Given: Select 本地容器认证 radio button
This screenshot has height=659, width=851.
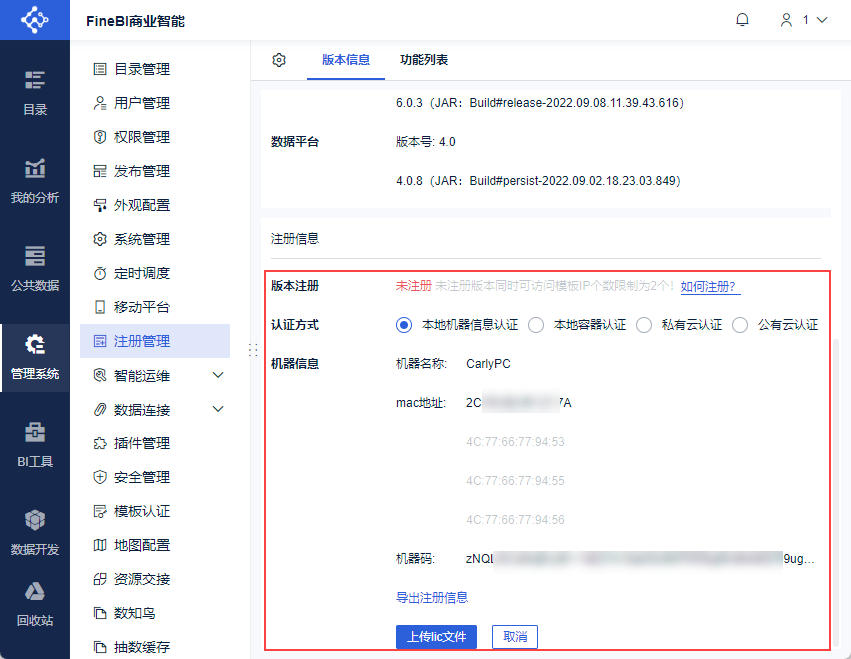Looking at the screenshot, I should point(536,325).
